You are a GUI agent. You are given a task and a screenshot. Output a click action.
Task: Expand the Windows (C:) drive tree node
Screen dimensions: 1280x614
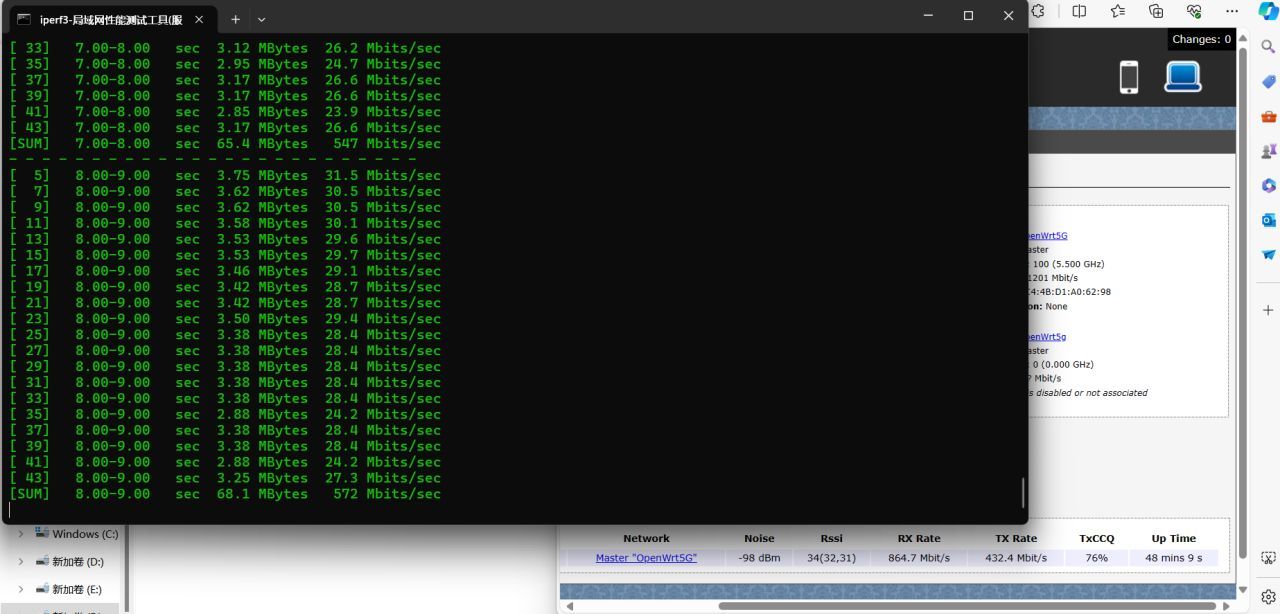[x=21, y=534]
